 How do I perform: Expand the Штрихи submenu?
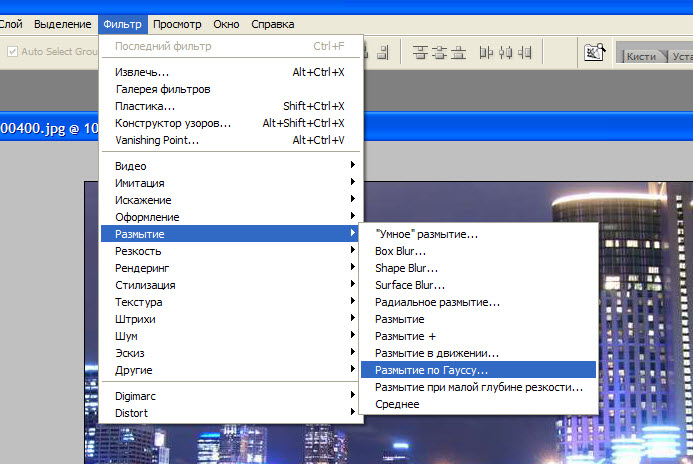[x=230, y=319]
